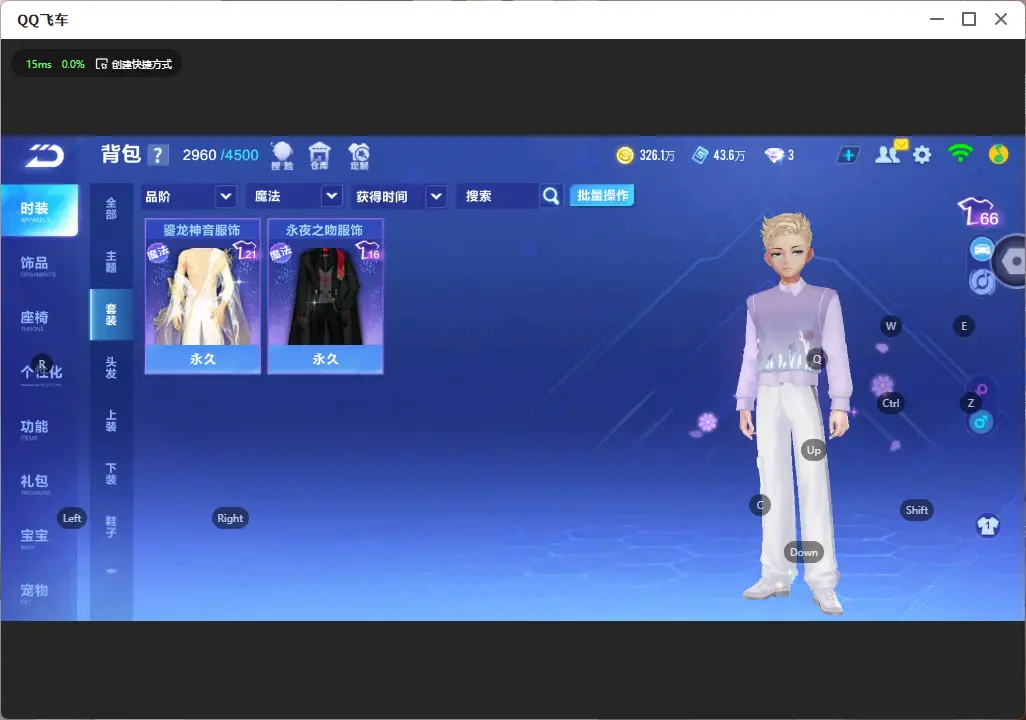The image size is (1026, 720).
Task: Click the hexagon button on the right edge
Action: point(1011,261)
